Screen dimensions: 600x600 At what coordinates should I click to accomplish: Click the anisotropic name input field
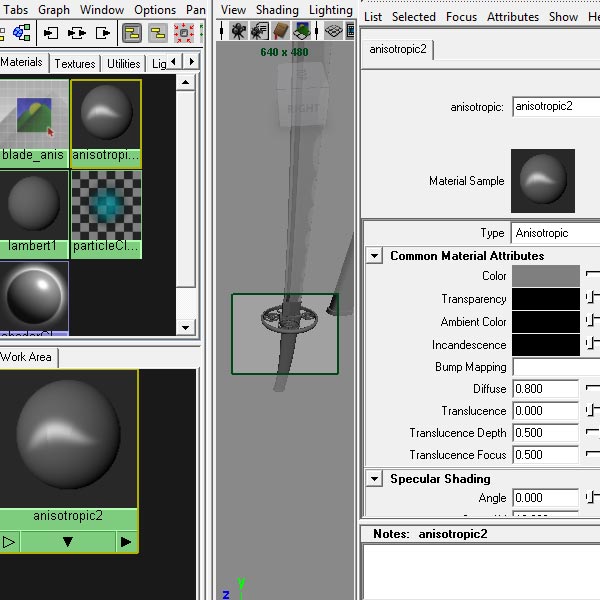556,106
